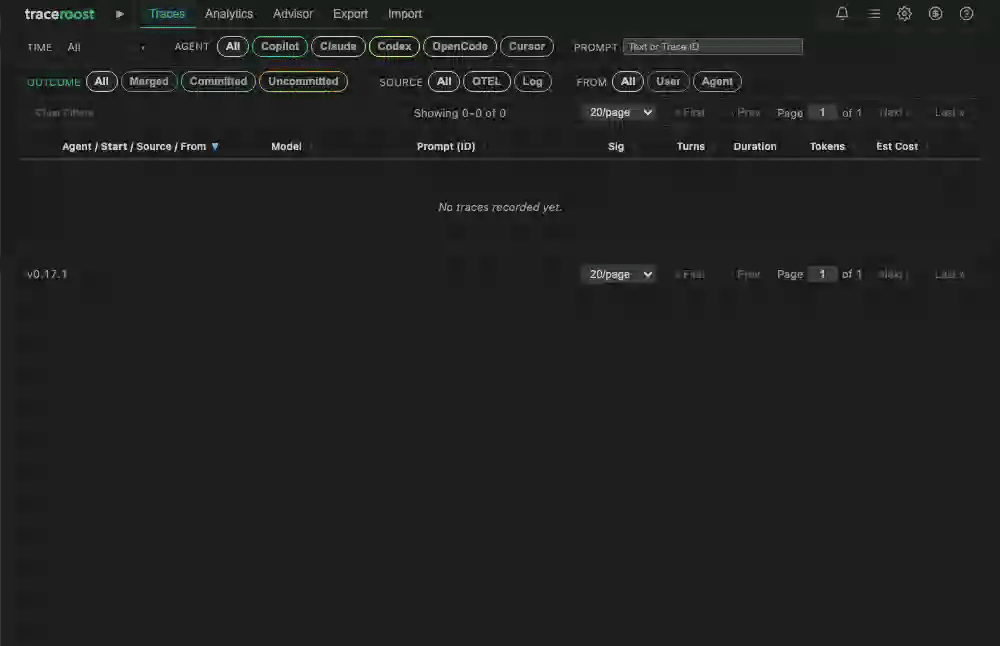Viewport: 1000px width, 646px height.
Task: Click the Clear Filters link
Action: point(64,113)
